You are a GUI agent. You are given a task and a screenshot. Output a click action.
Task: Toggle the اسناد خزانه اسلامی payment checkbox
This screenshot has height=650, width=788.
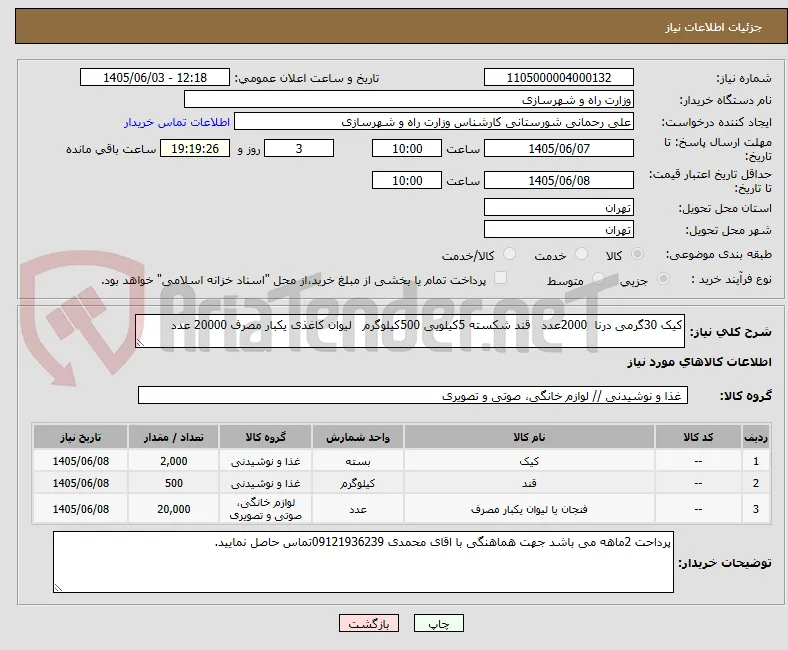(x=501, y=278)
